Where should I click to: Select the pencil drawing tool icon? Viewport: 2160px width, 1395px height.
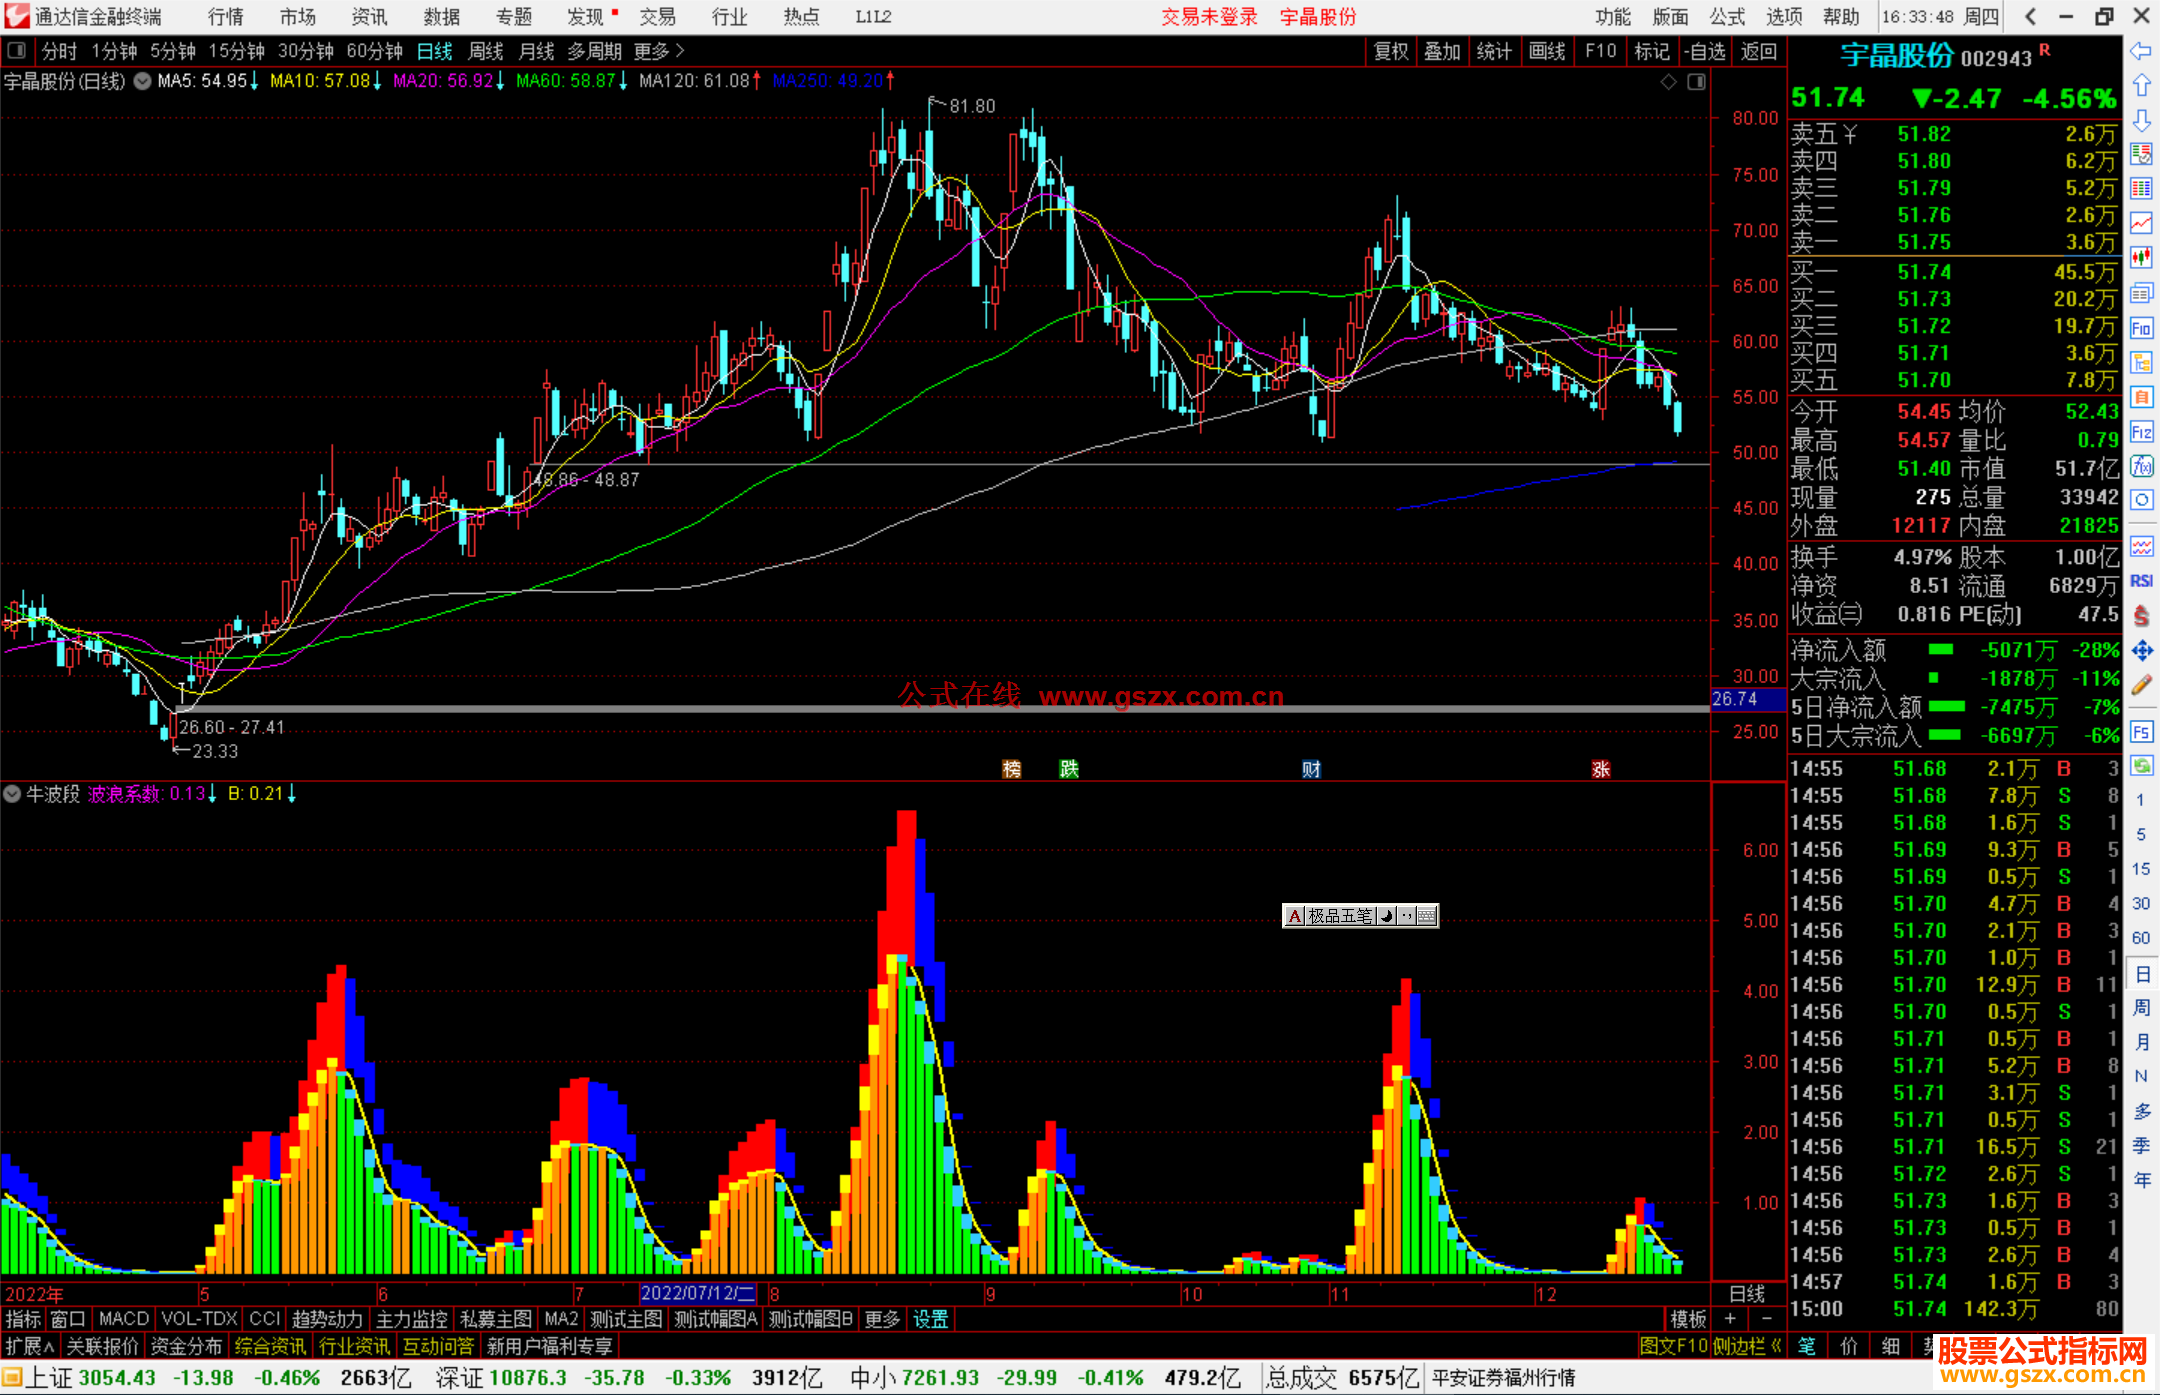2141,685
